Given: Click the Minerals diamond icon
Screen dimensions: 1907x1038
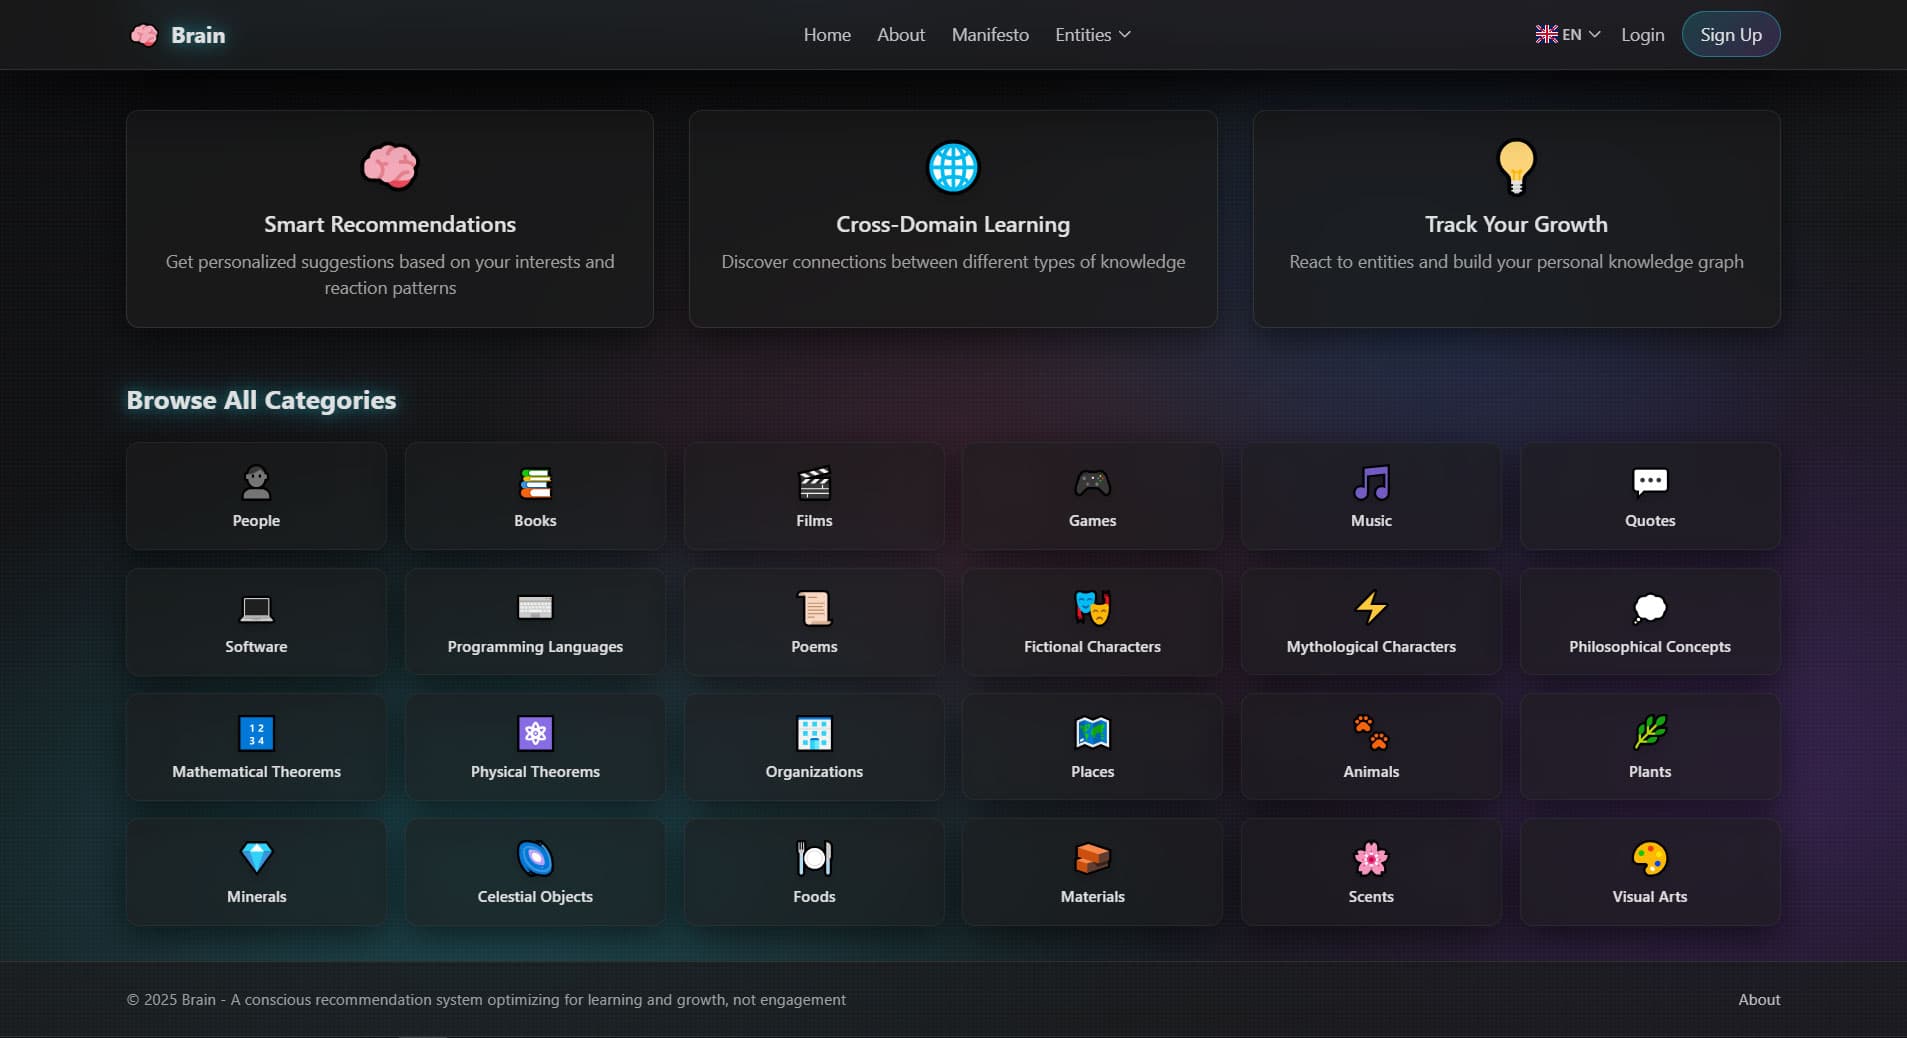Looking at the screenshot, I should (x=256, y=858).
